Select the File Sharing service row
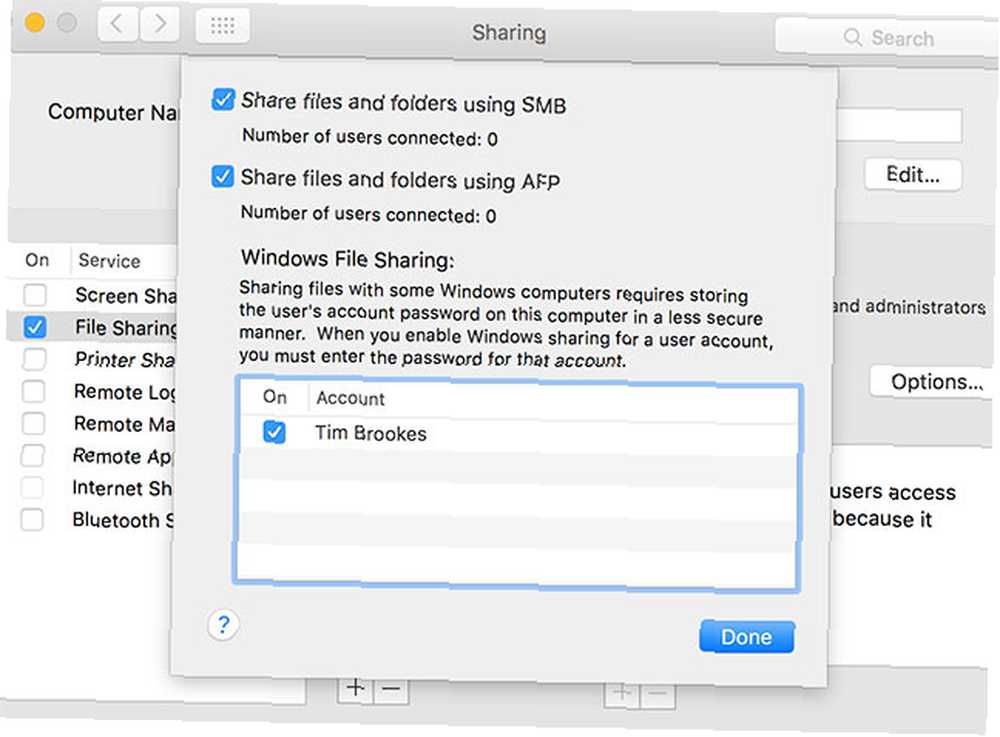1000x737 pixels. (94, 327)
